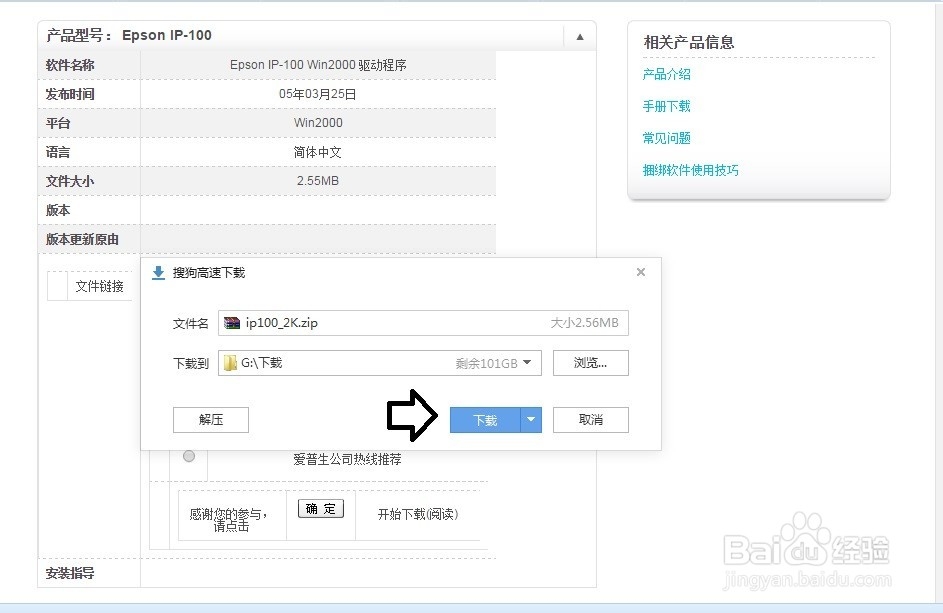The image size is (943, 613).
Task: Click the 文件链接 cell
Action: click(99, 286)
